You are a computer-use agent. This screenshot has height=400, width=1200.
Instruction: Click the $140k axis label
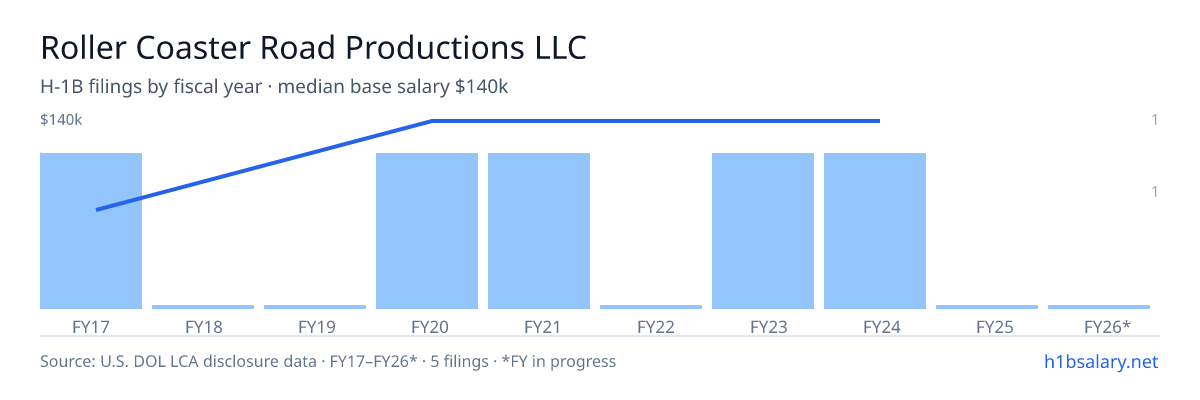[x=61, y=120]
